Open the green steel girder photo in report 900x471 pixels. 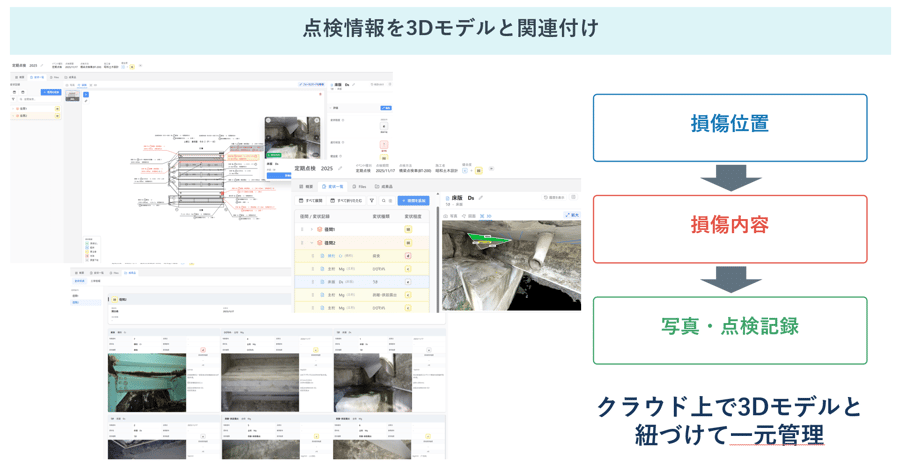[x=147, y=383]
